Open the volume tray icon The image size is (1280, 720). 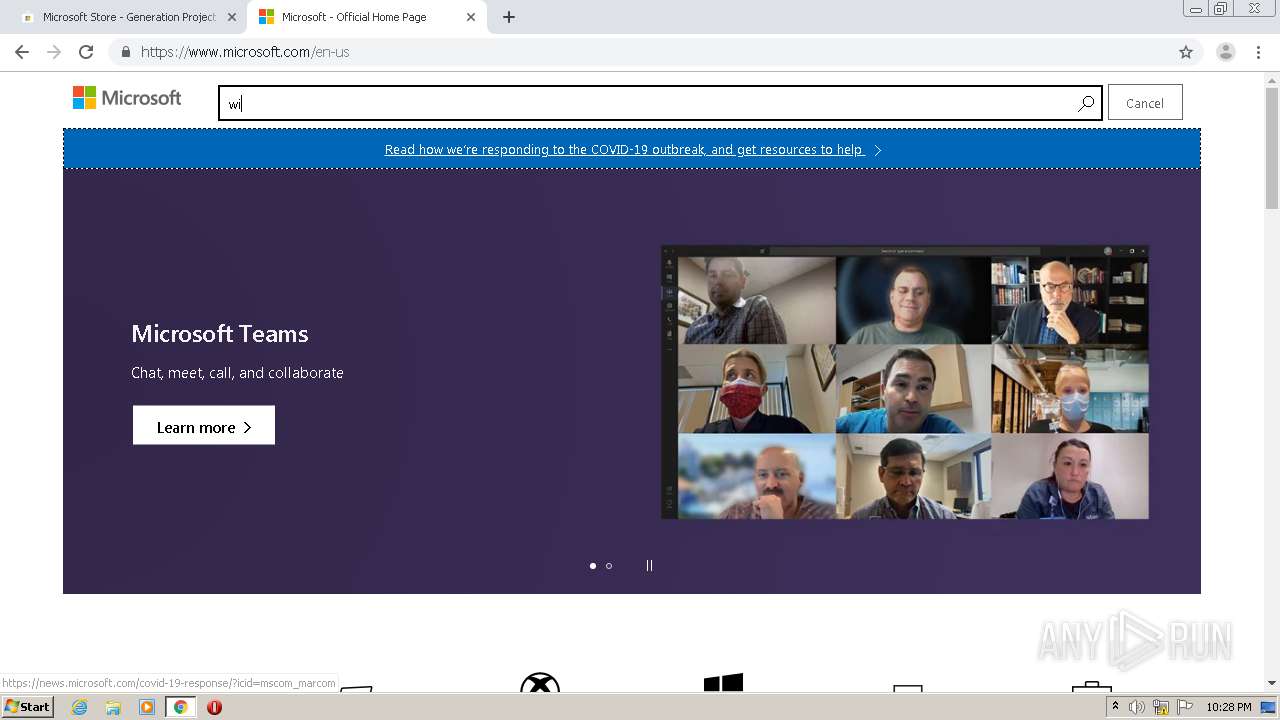[x=1136, y=707]
